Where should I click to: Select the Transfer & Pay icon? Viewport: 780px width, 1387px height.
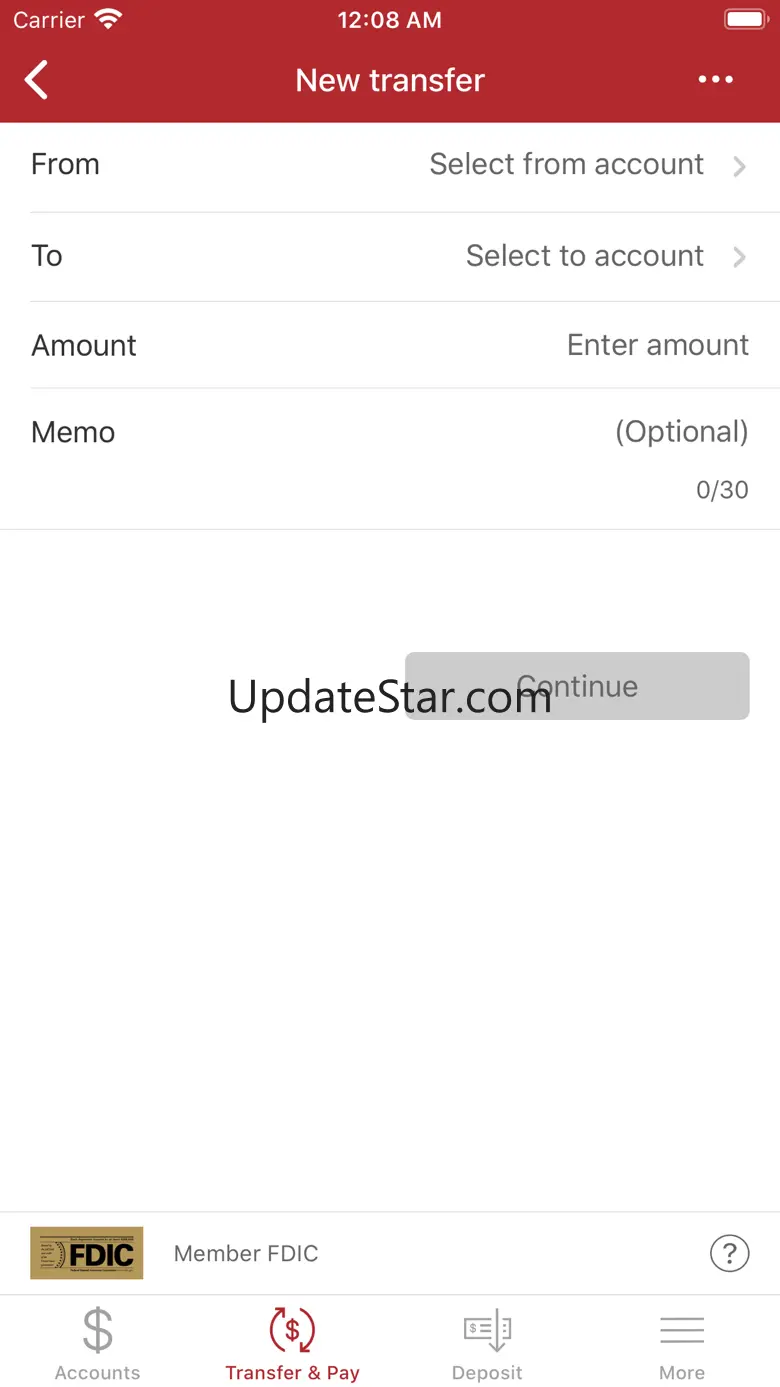pyautogui.click(x=292, y=1330)
